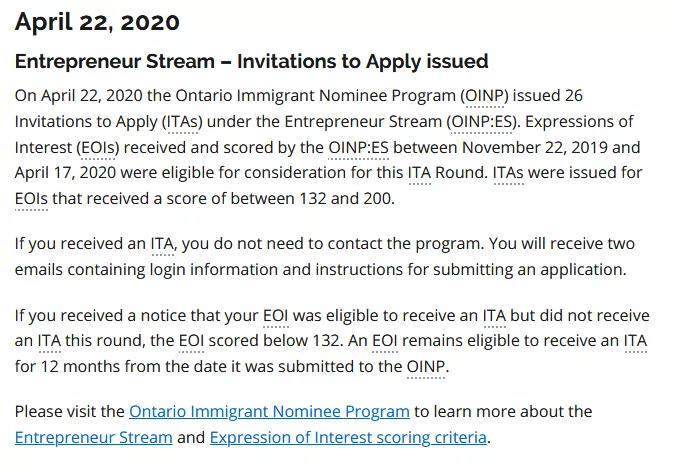Click ITAs abbreviation before 'were issued for'
Image resolution: width=676 pixels, height=469 pixels.
(508, 172)
